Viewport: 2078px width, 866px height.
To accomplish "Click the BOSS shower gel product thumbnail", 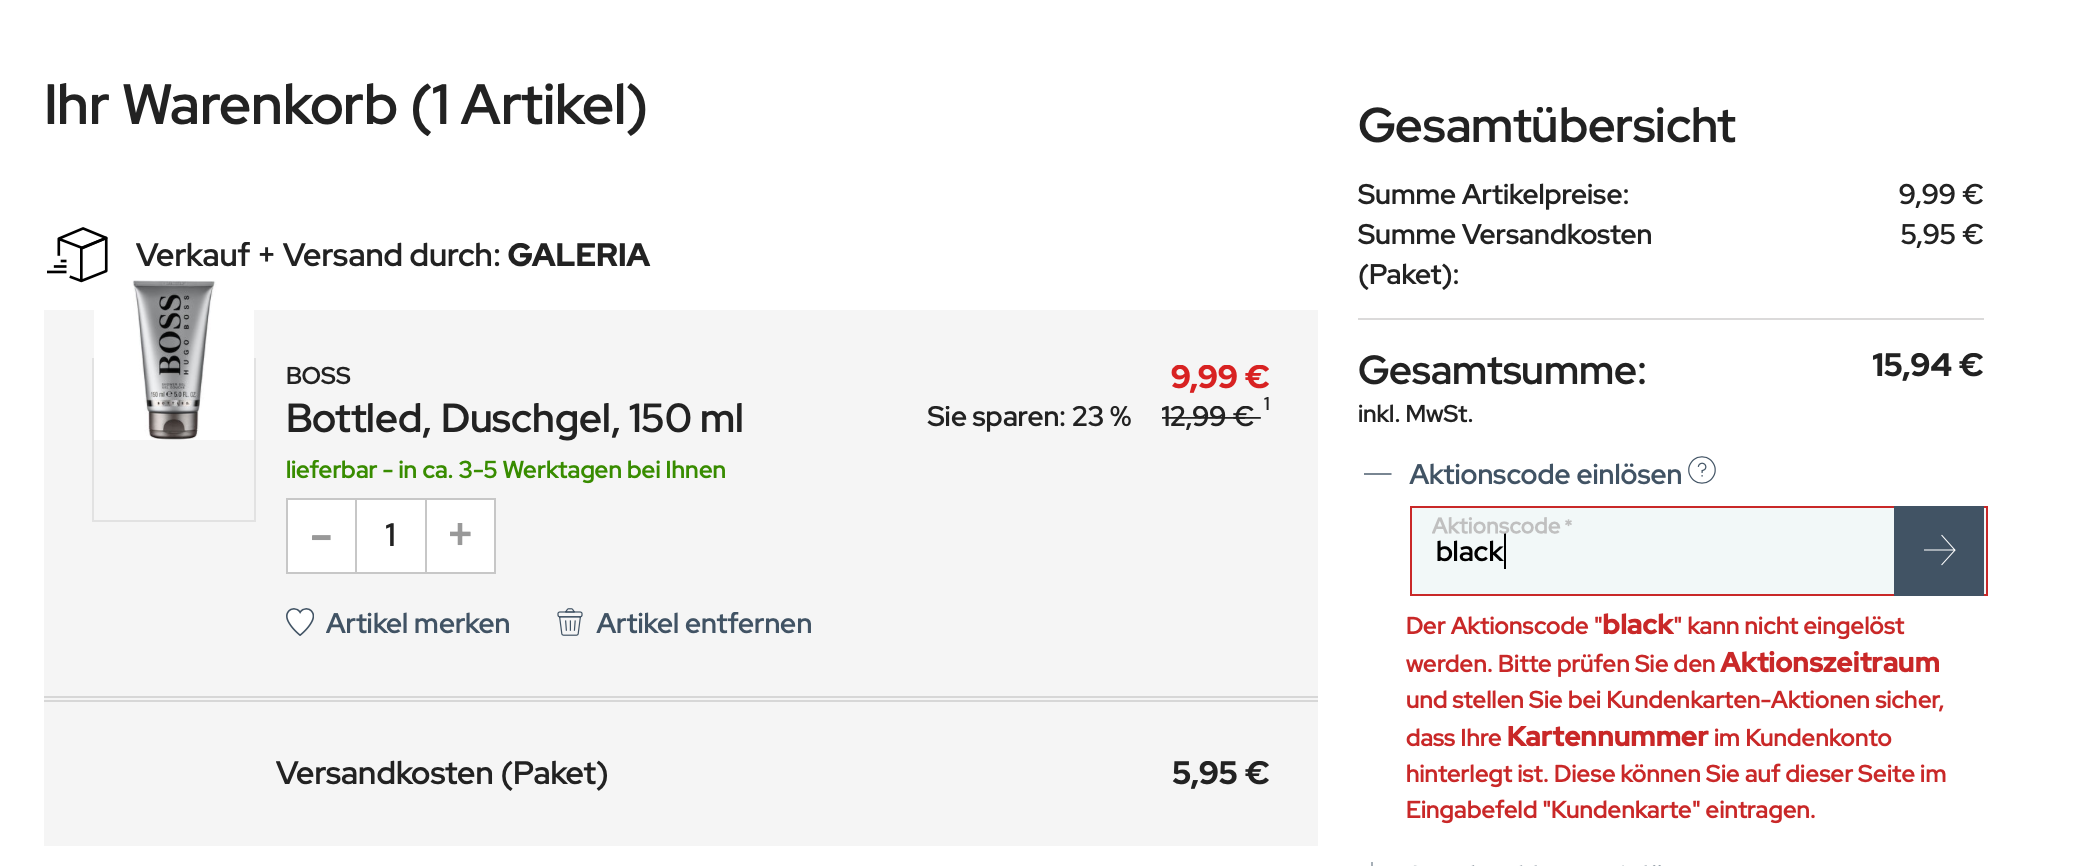I will coord(174,362).
